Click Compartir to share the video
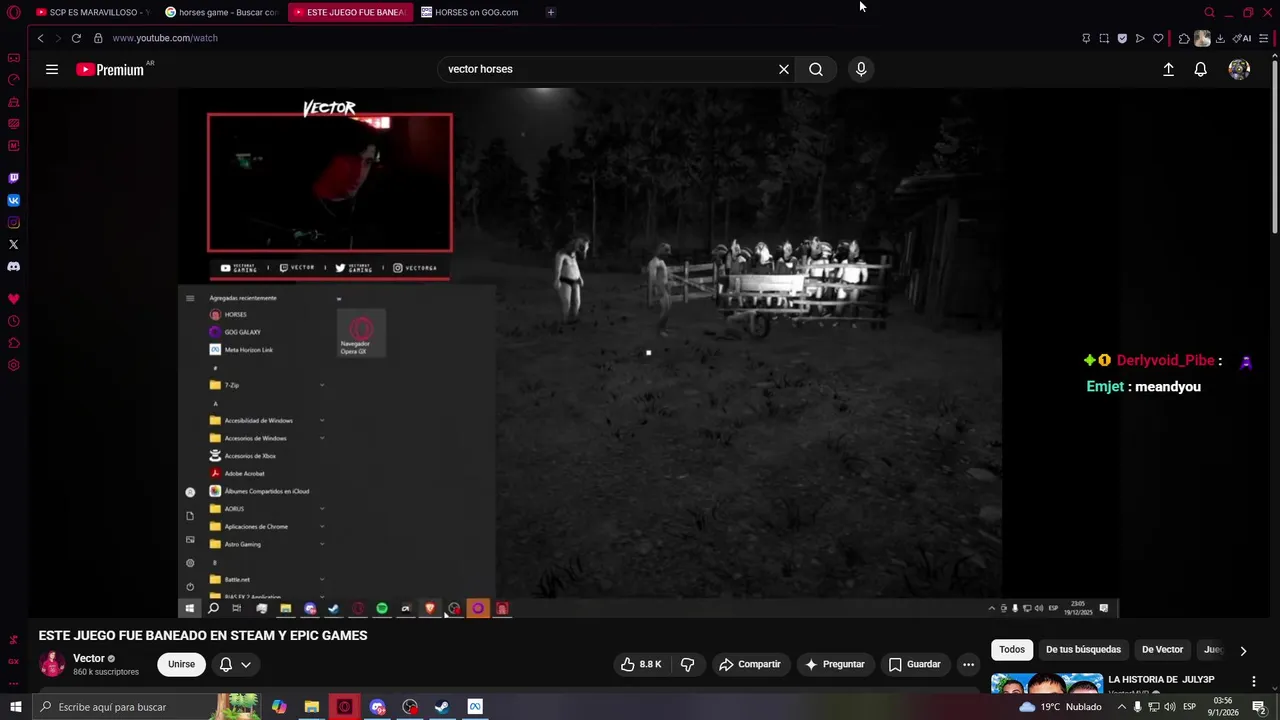This screenshot has height=720, width=1280. point(750,664)
